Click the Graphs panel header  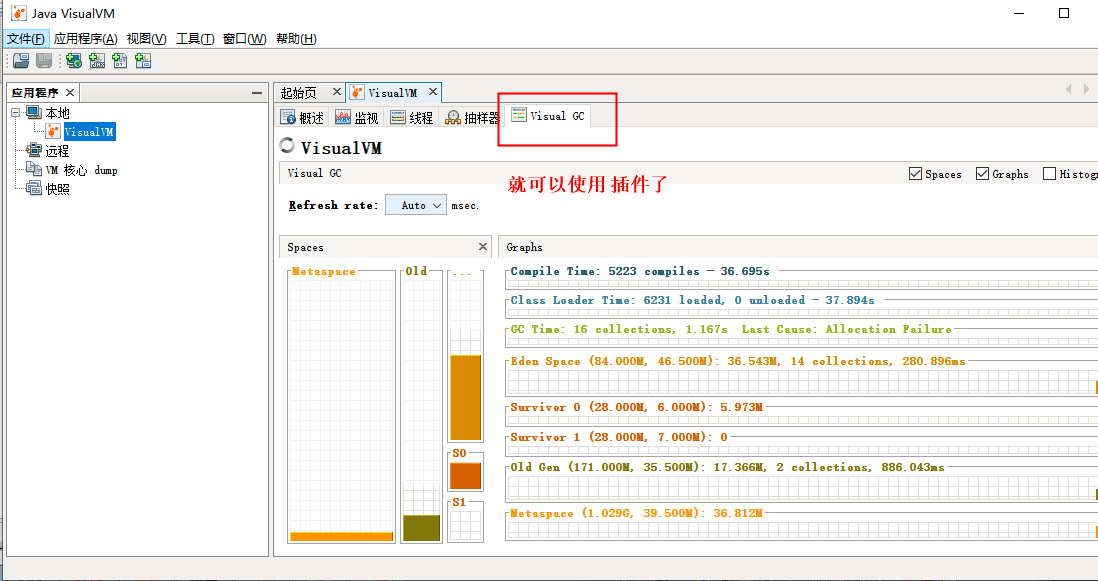(x=798, y=247)
